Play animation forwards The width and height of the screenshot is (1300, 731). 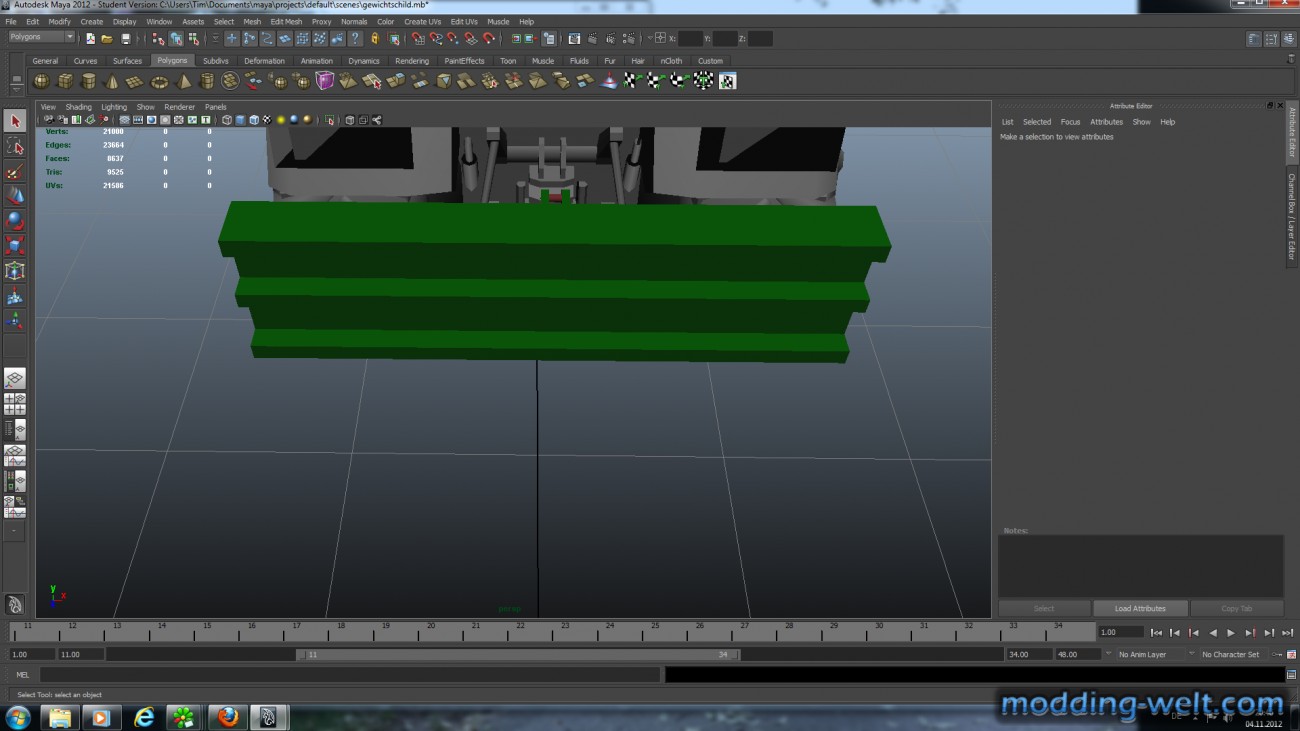click(x=1231, y=633)
